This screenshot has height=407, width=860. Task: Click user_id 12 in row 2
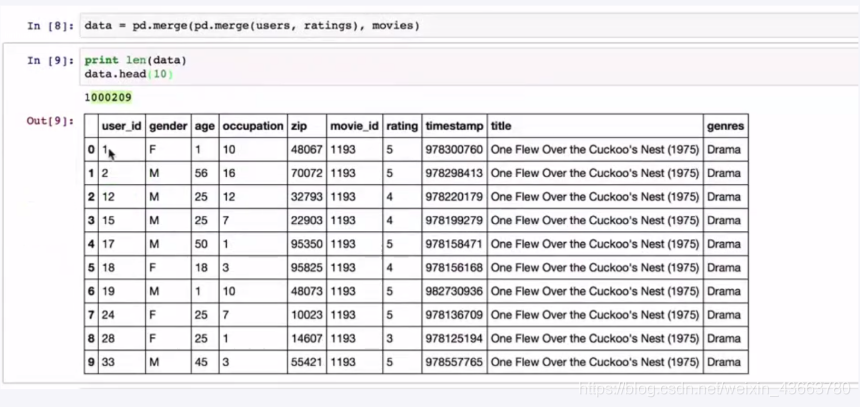(108, 197)
